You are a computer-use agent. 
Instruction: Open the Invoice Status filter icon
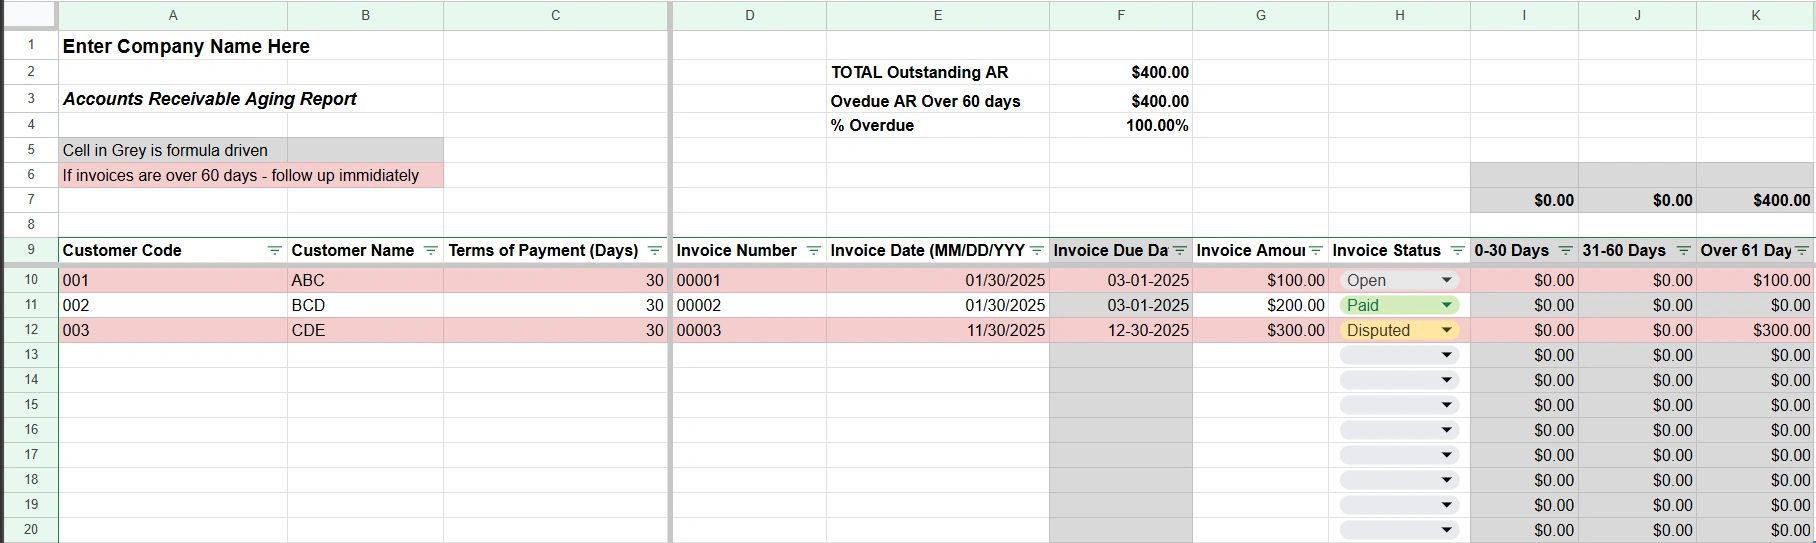pos(1457,250)
